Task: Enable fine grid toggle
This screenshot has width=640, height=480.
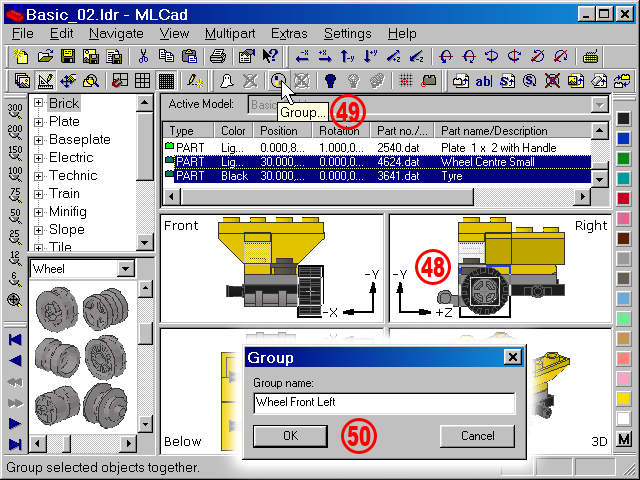Action: click(166, 80)
